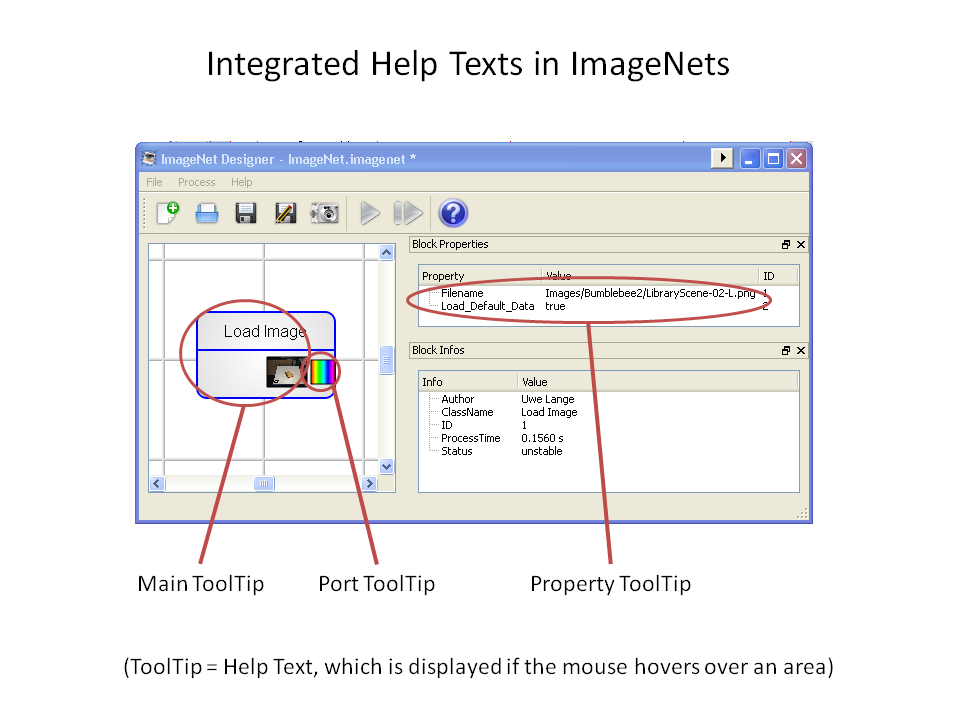Undock the Block Properties panel
Viewport: 960px width, 720px height.
(x=786, y=244)
